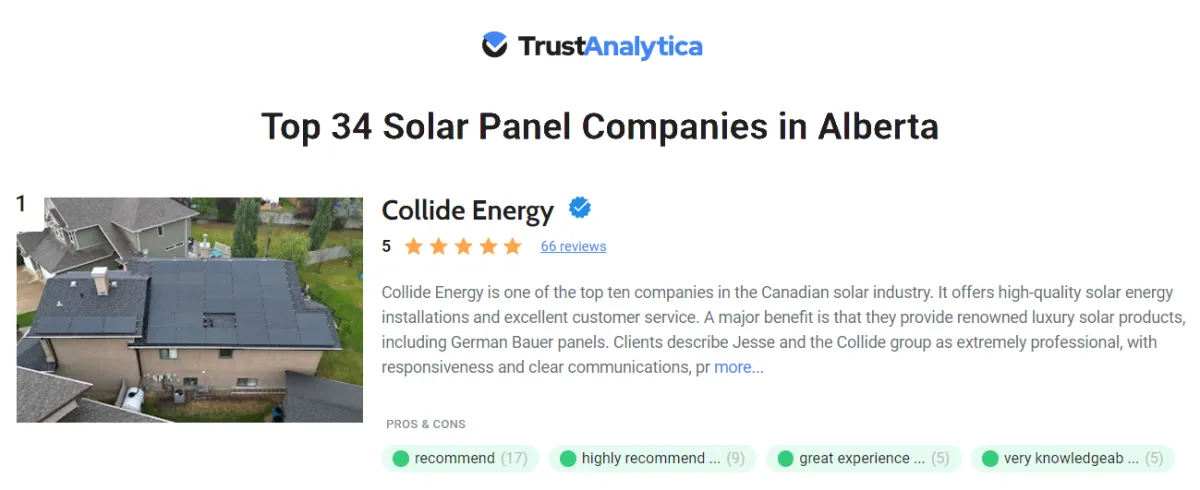Select the fourth rating star
The height and width of the screenshot is (490, 1200).
coord(488,246)
